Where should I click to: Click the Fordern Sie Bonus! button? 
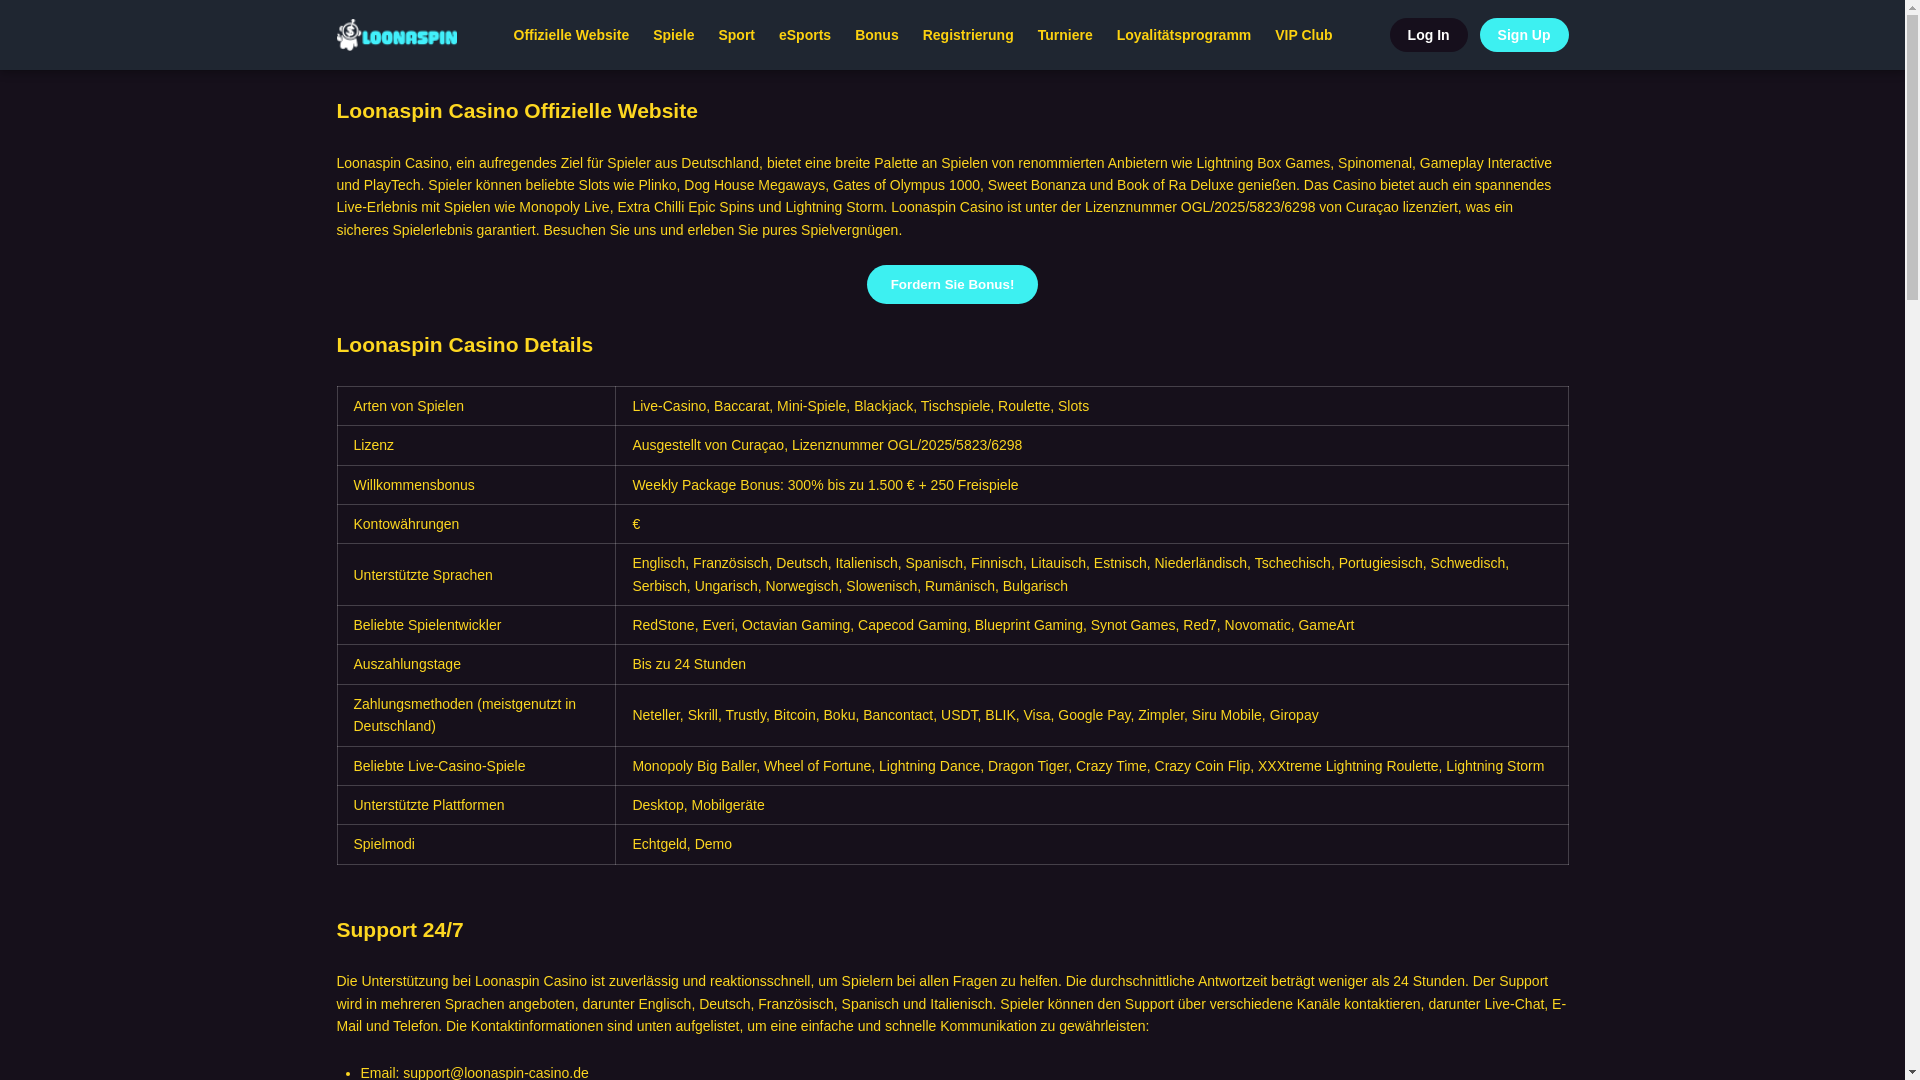pos(952,284)
